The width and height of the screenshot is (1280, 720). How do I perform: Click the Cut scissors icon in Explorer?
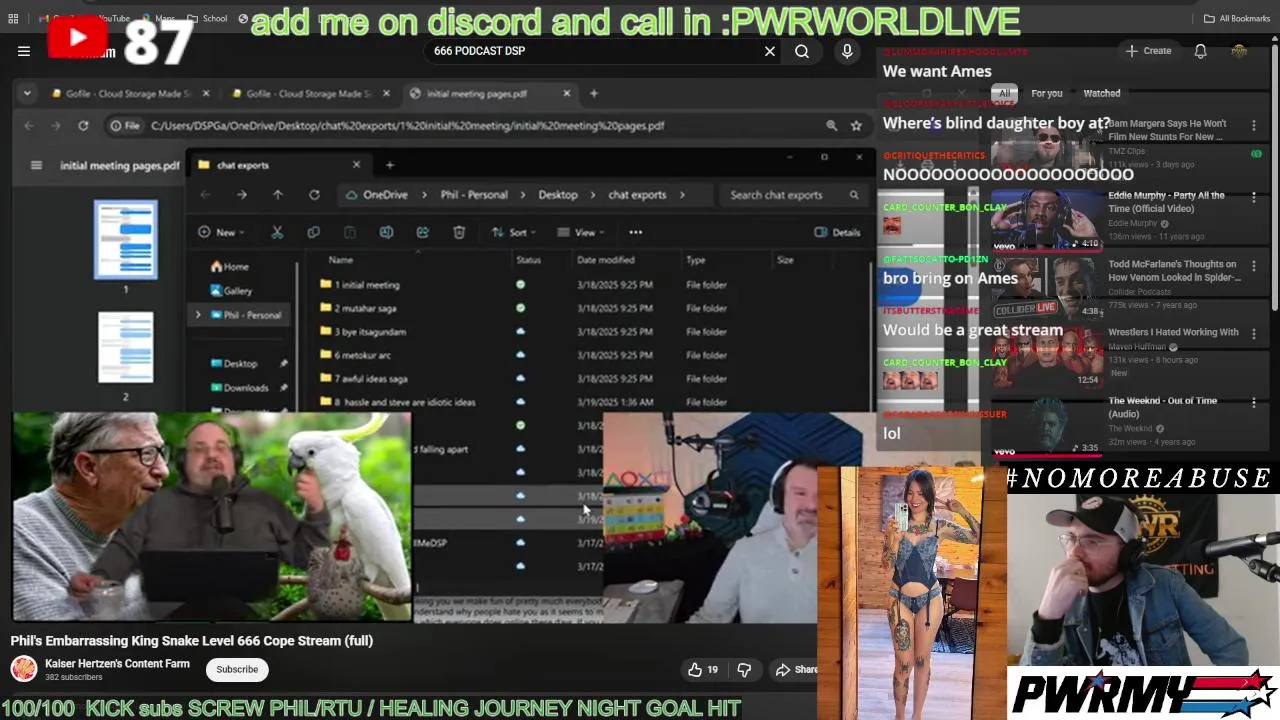pos(277,232)
